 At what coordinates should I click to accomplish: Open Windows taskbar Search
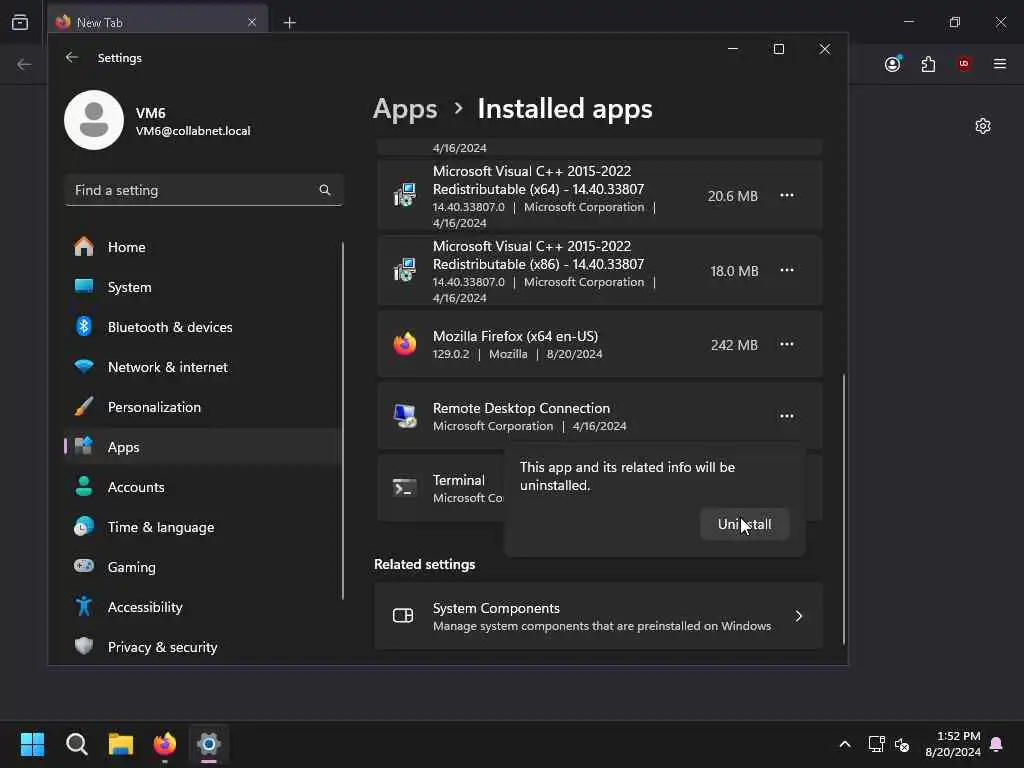[76, 744]
